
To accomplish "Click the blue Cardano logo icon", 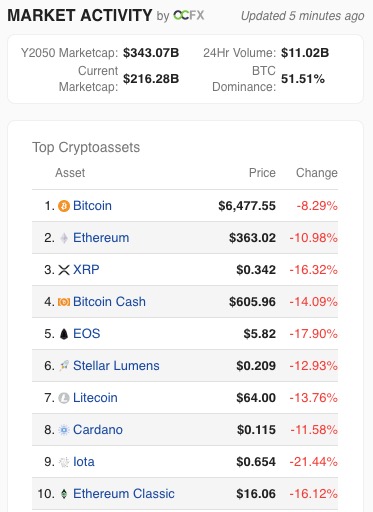I will tap(64, 430).
